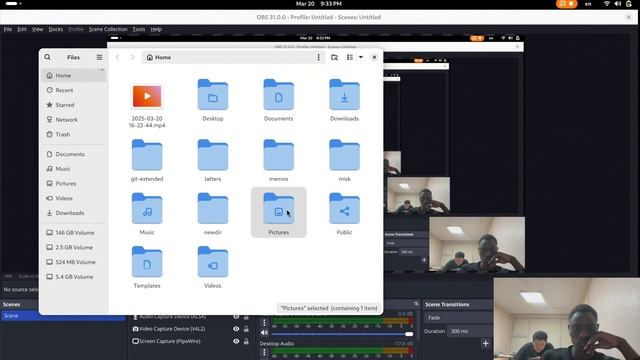
Task: Click the search-everywhere folder icon in Files toolbar
Action: [334, 58]
